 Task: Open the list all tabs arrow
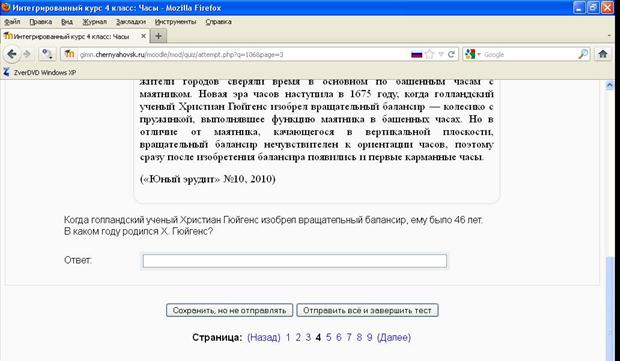click(610, 36)
